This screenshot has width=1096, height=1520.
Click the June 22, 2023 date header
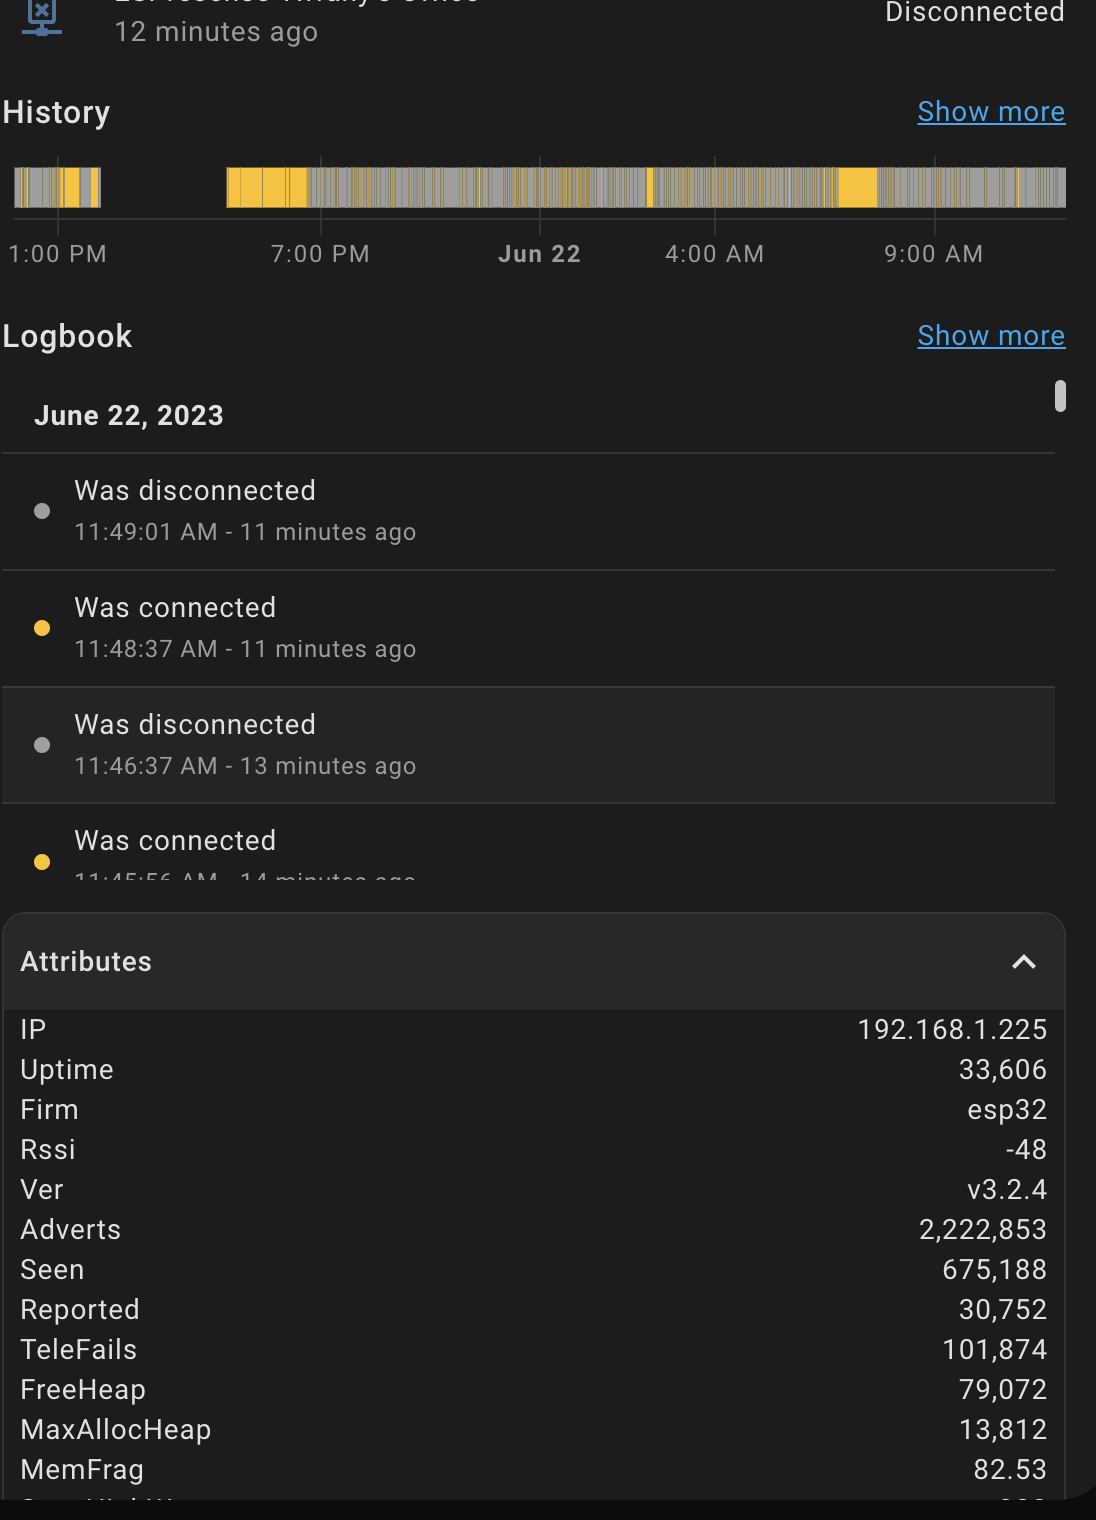coord(130,415)
